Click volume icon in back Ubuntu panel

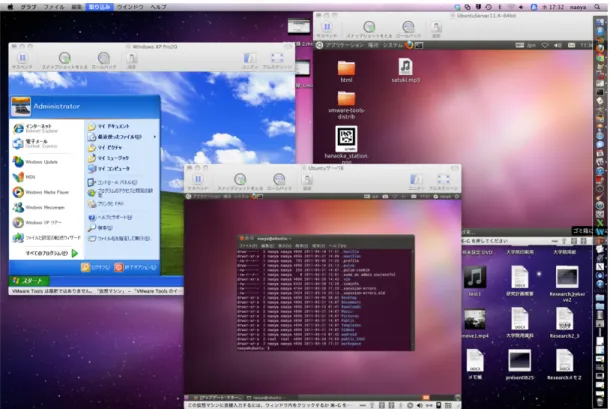(558, 45)
